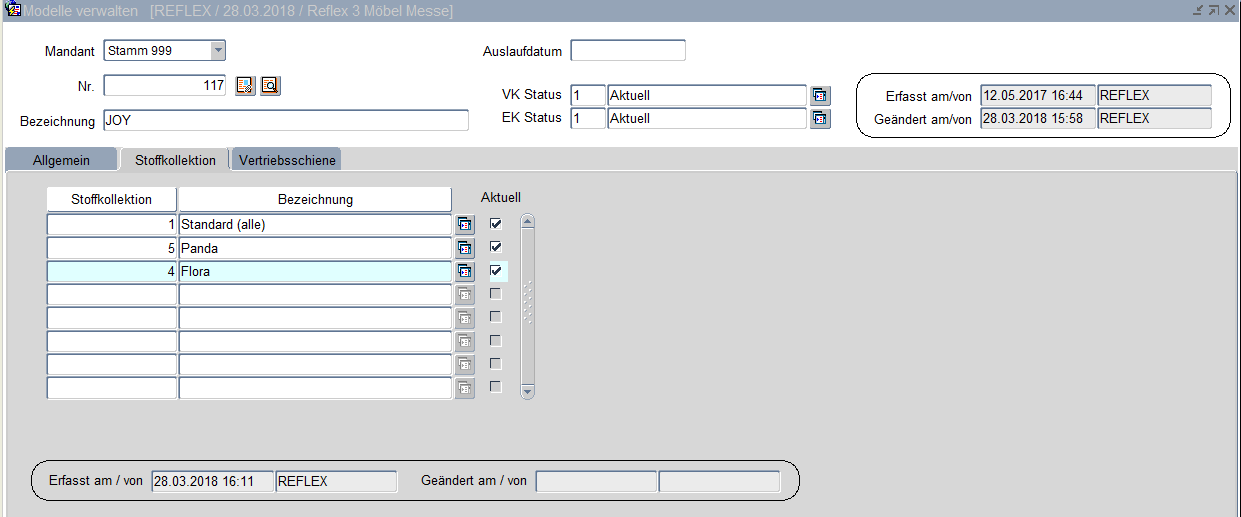Uncheck Aktuell for Standard (alle)
The height and width of the screenshot is (517, 1241).
496,224
